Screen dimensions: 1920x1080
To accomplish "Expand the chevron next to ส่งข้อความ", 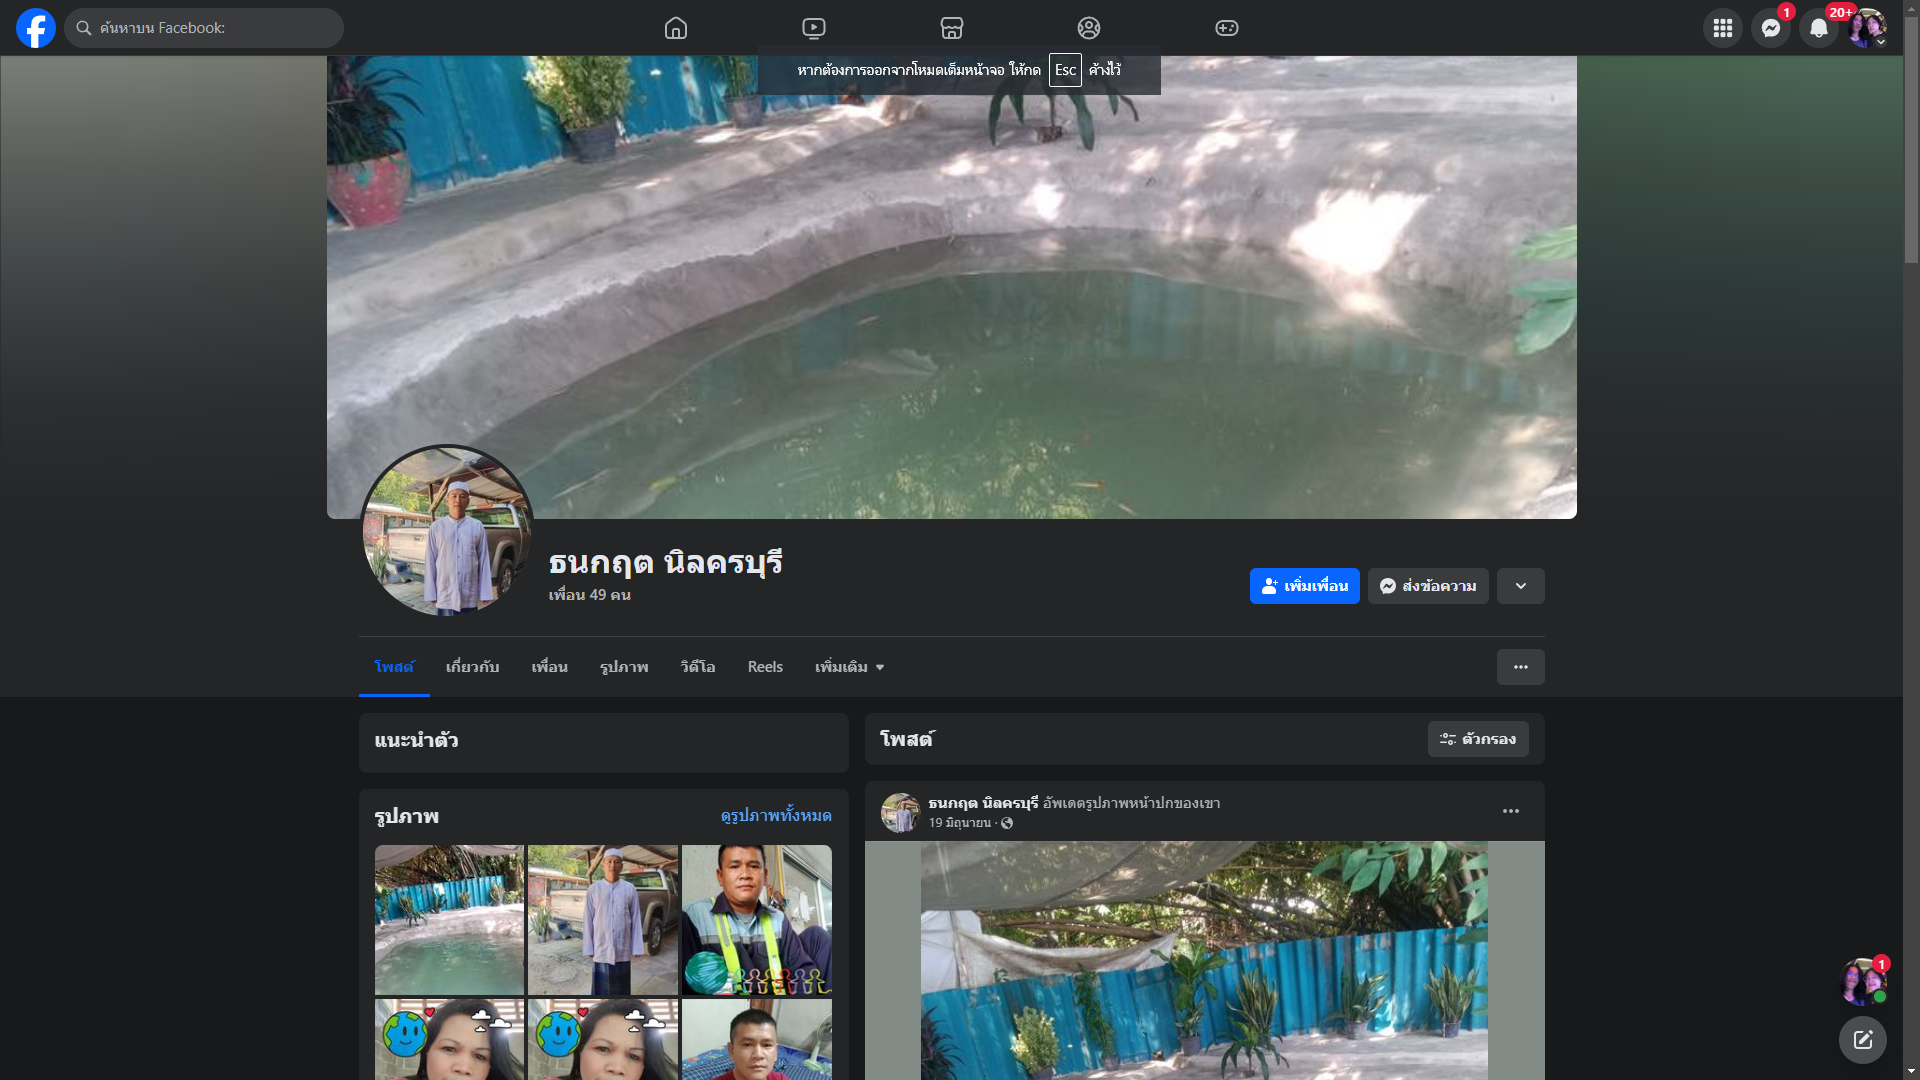I will [x=1520, y=586].
